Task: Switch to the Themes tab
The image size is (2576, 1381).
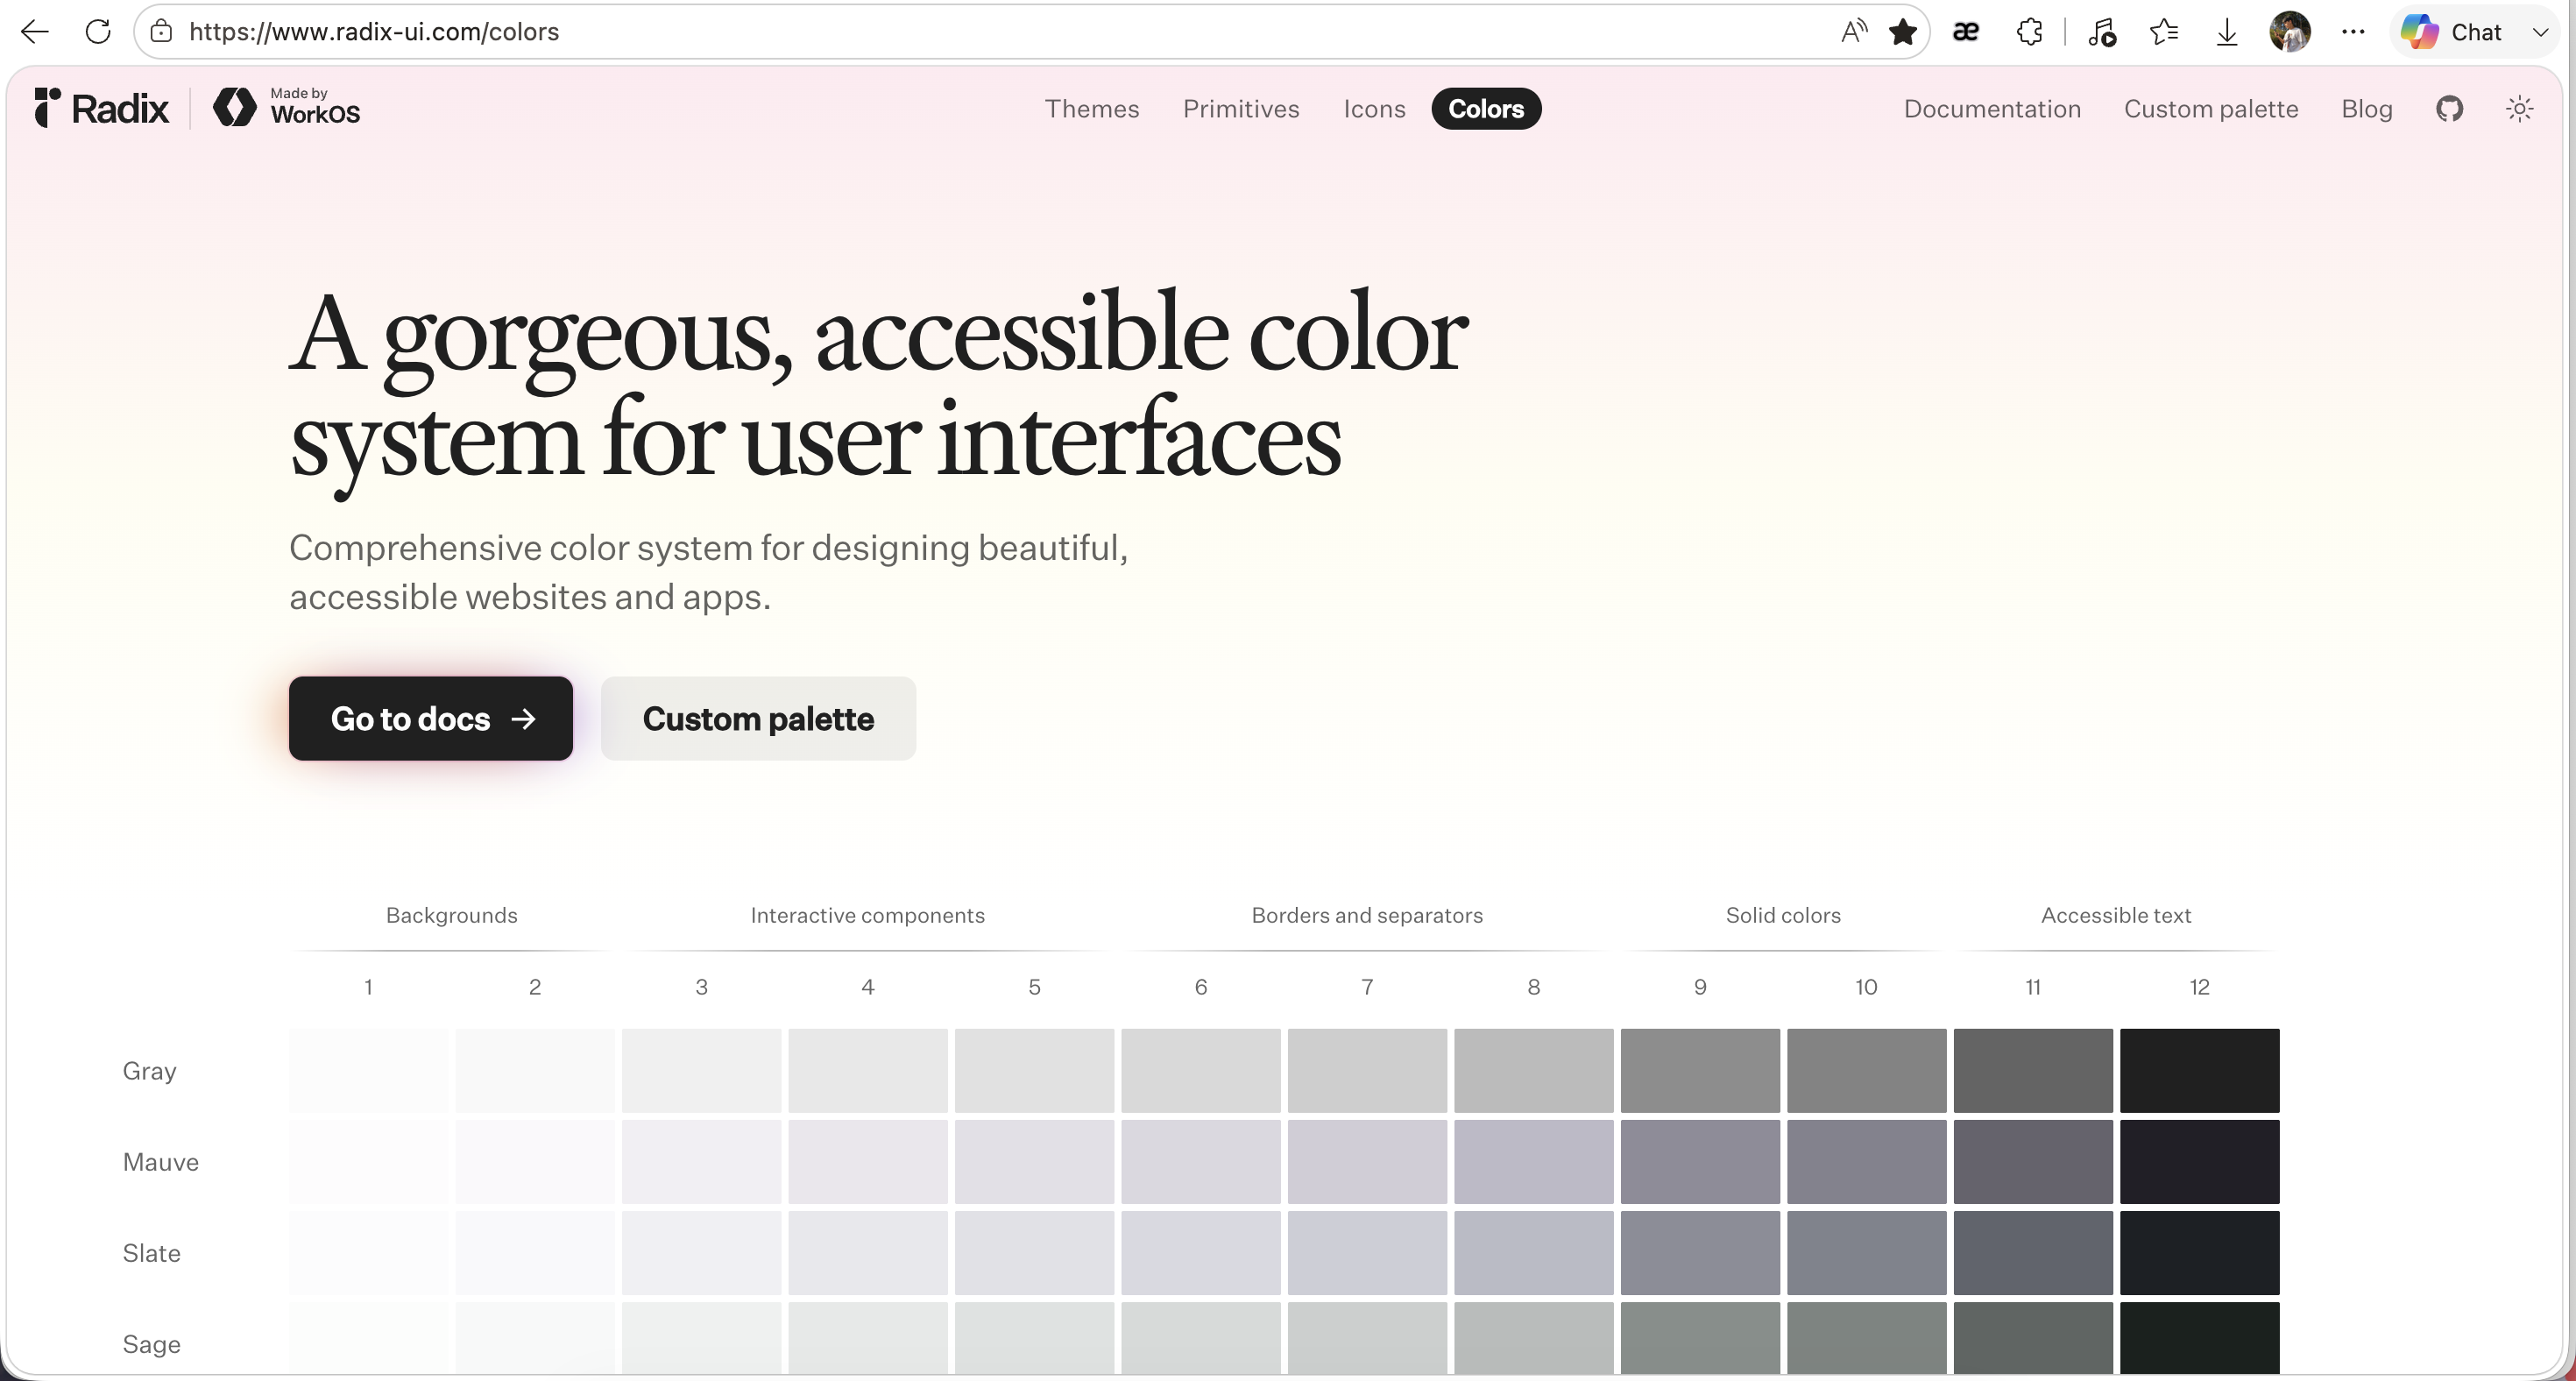Action: click(1092, 109)
